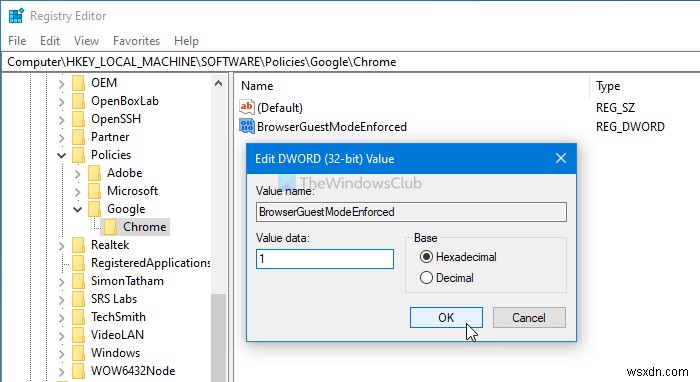Screen dimensions: 700x382
Task: Click the RegisteredApplications folder icon
Action: [x=79, y=263]
